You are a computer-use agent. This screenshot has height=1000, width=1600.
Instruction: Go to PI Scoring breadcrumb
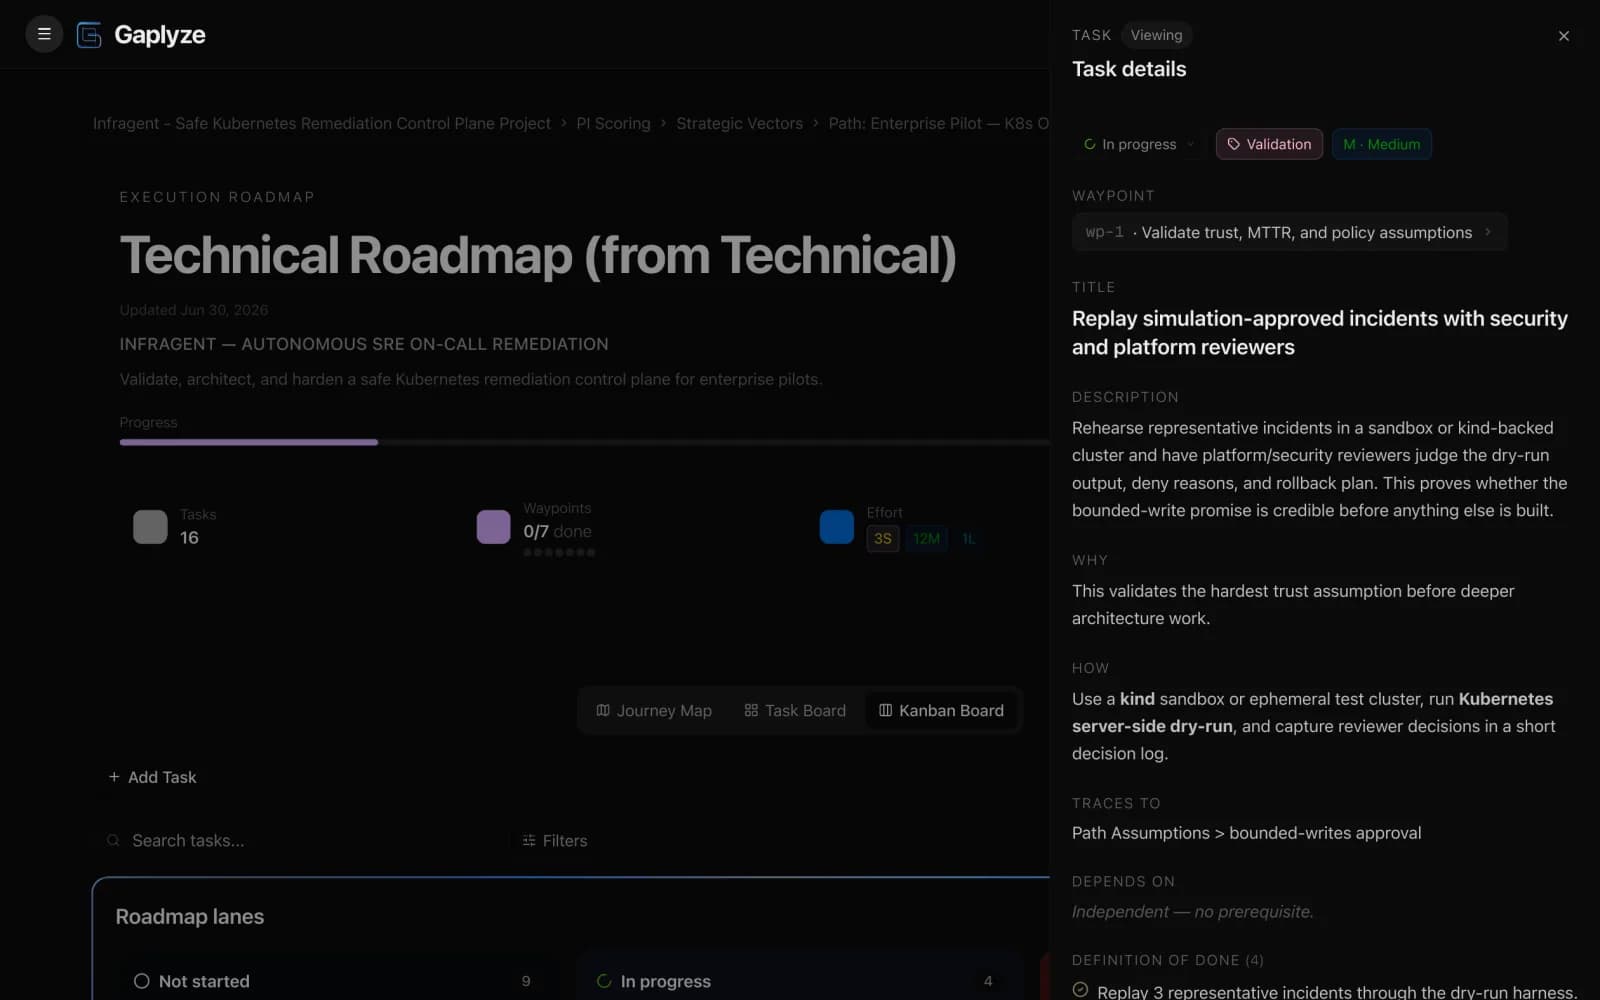pyautogui.click(x=613, y=123)
